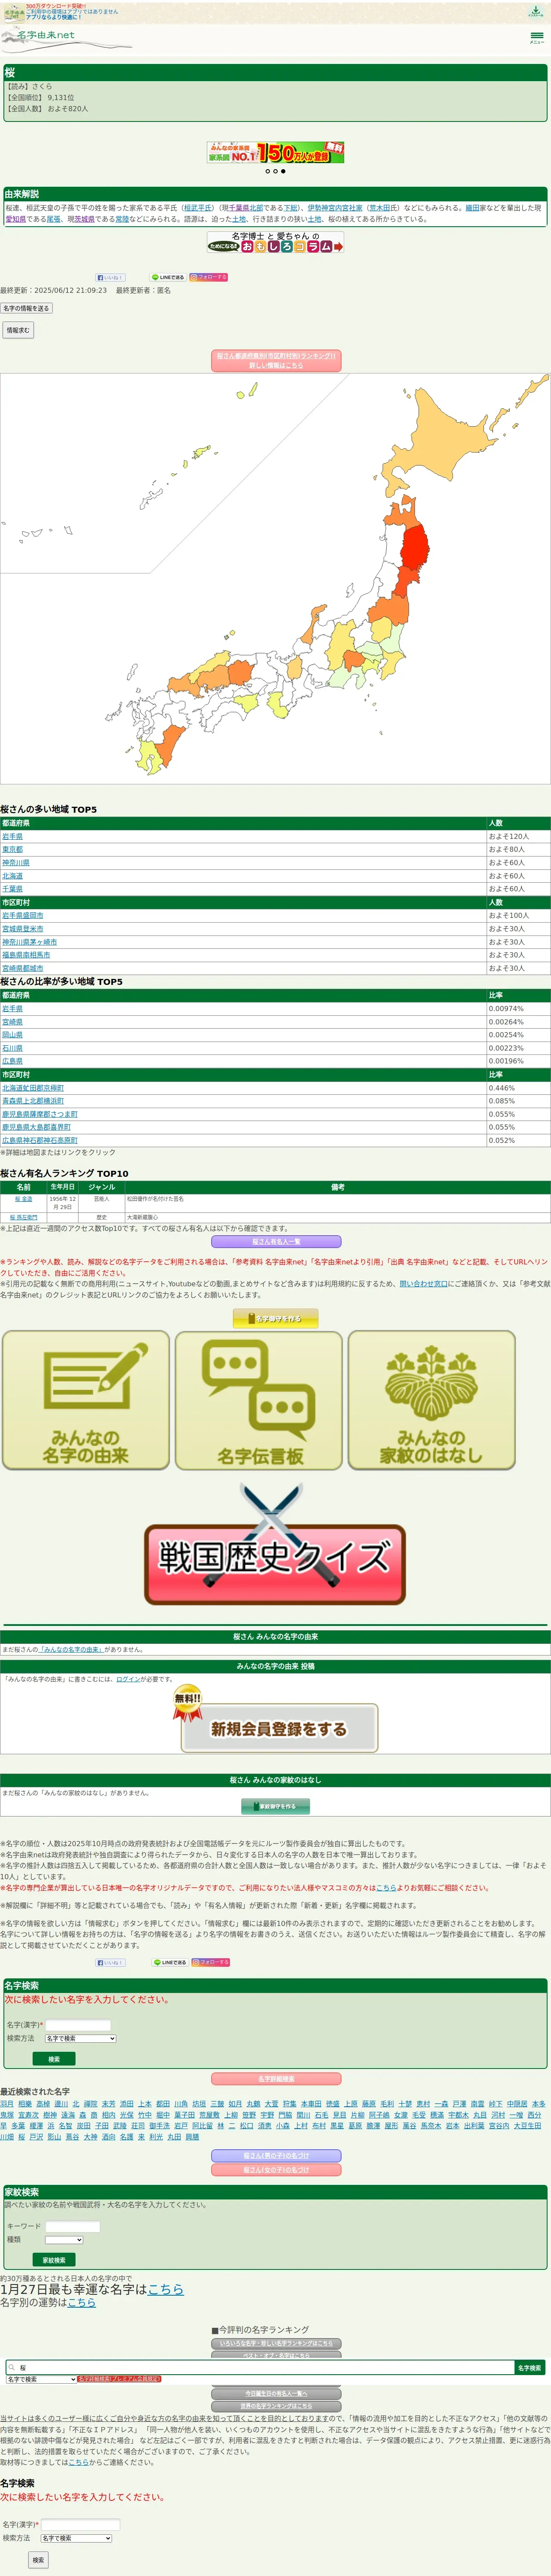Click 名字検索 button on sticky search bar
The width and height of the screenshot is (551, 2576).
[x=530, y=2368]
